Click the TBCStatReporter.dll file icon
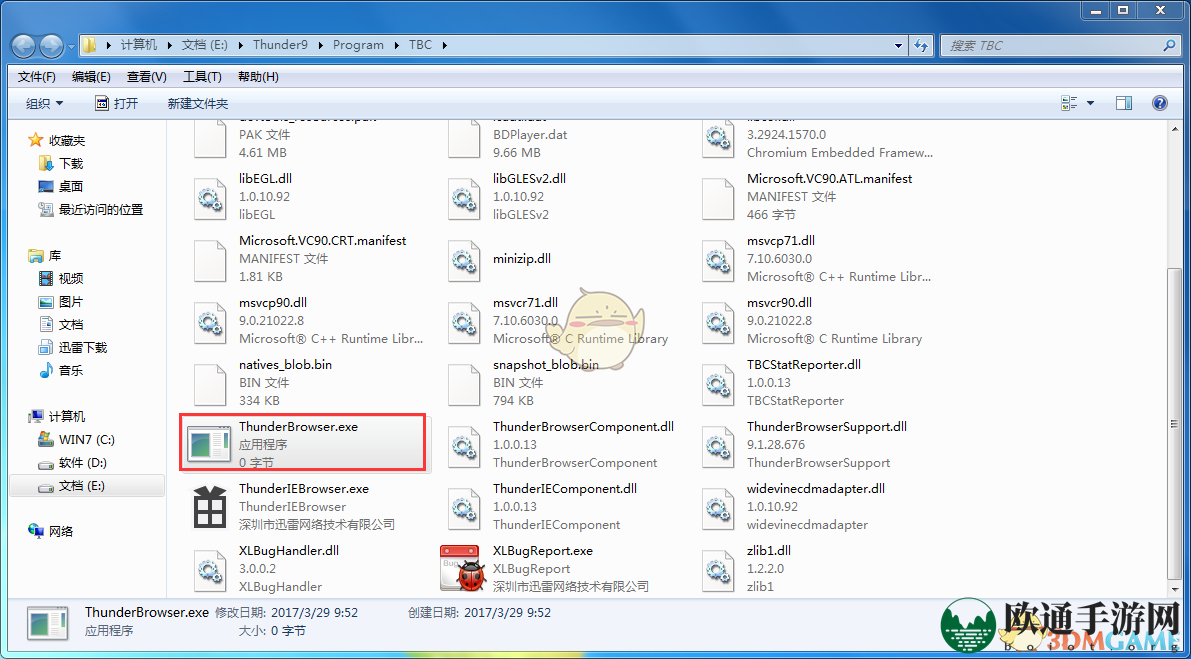Viewport: 1191px width, 659px height. coord(717,383)
